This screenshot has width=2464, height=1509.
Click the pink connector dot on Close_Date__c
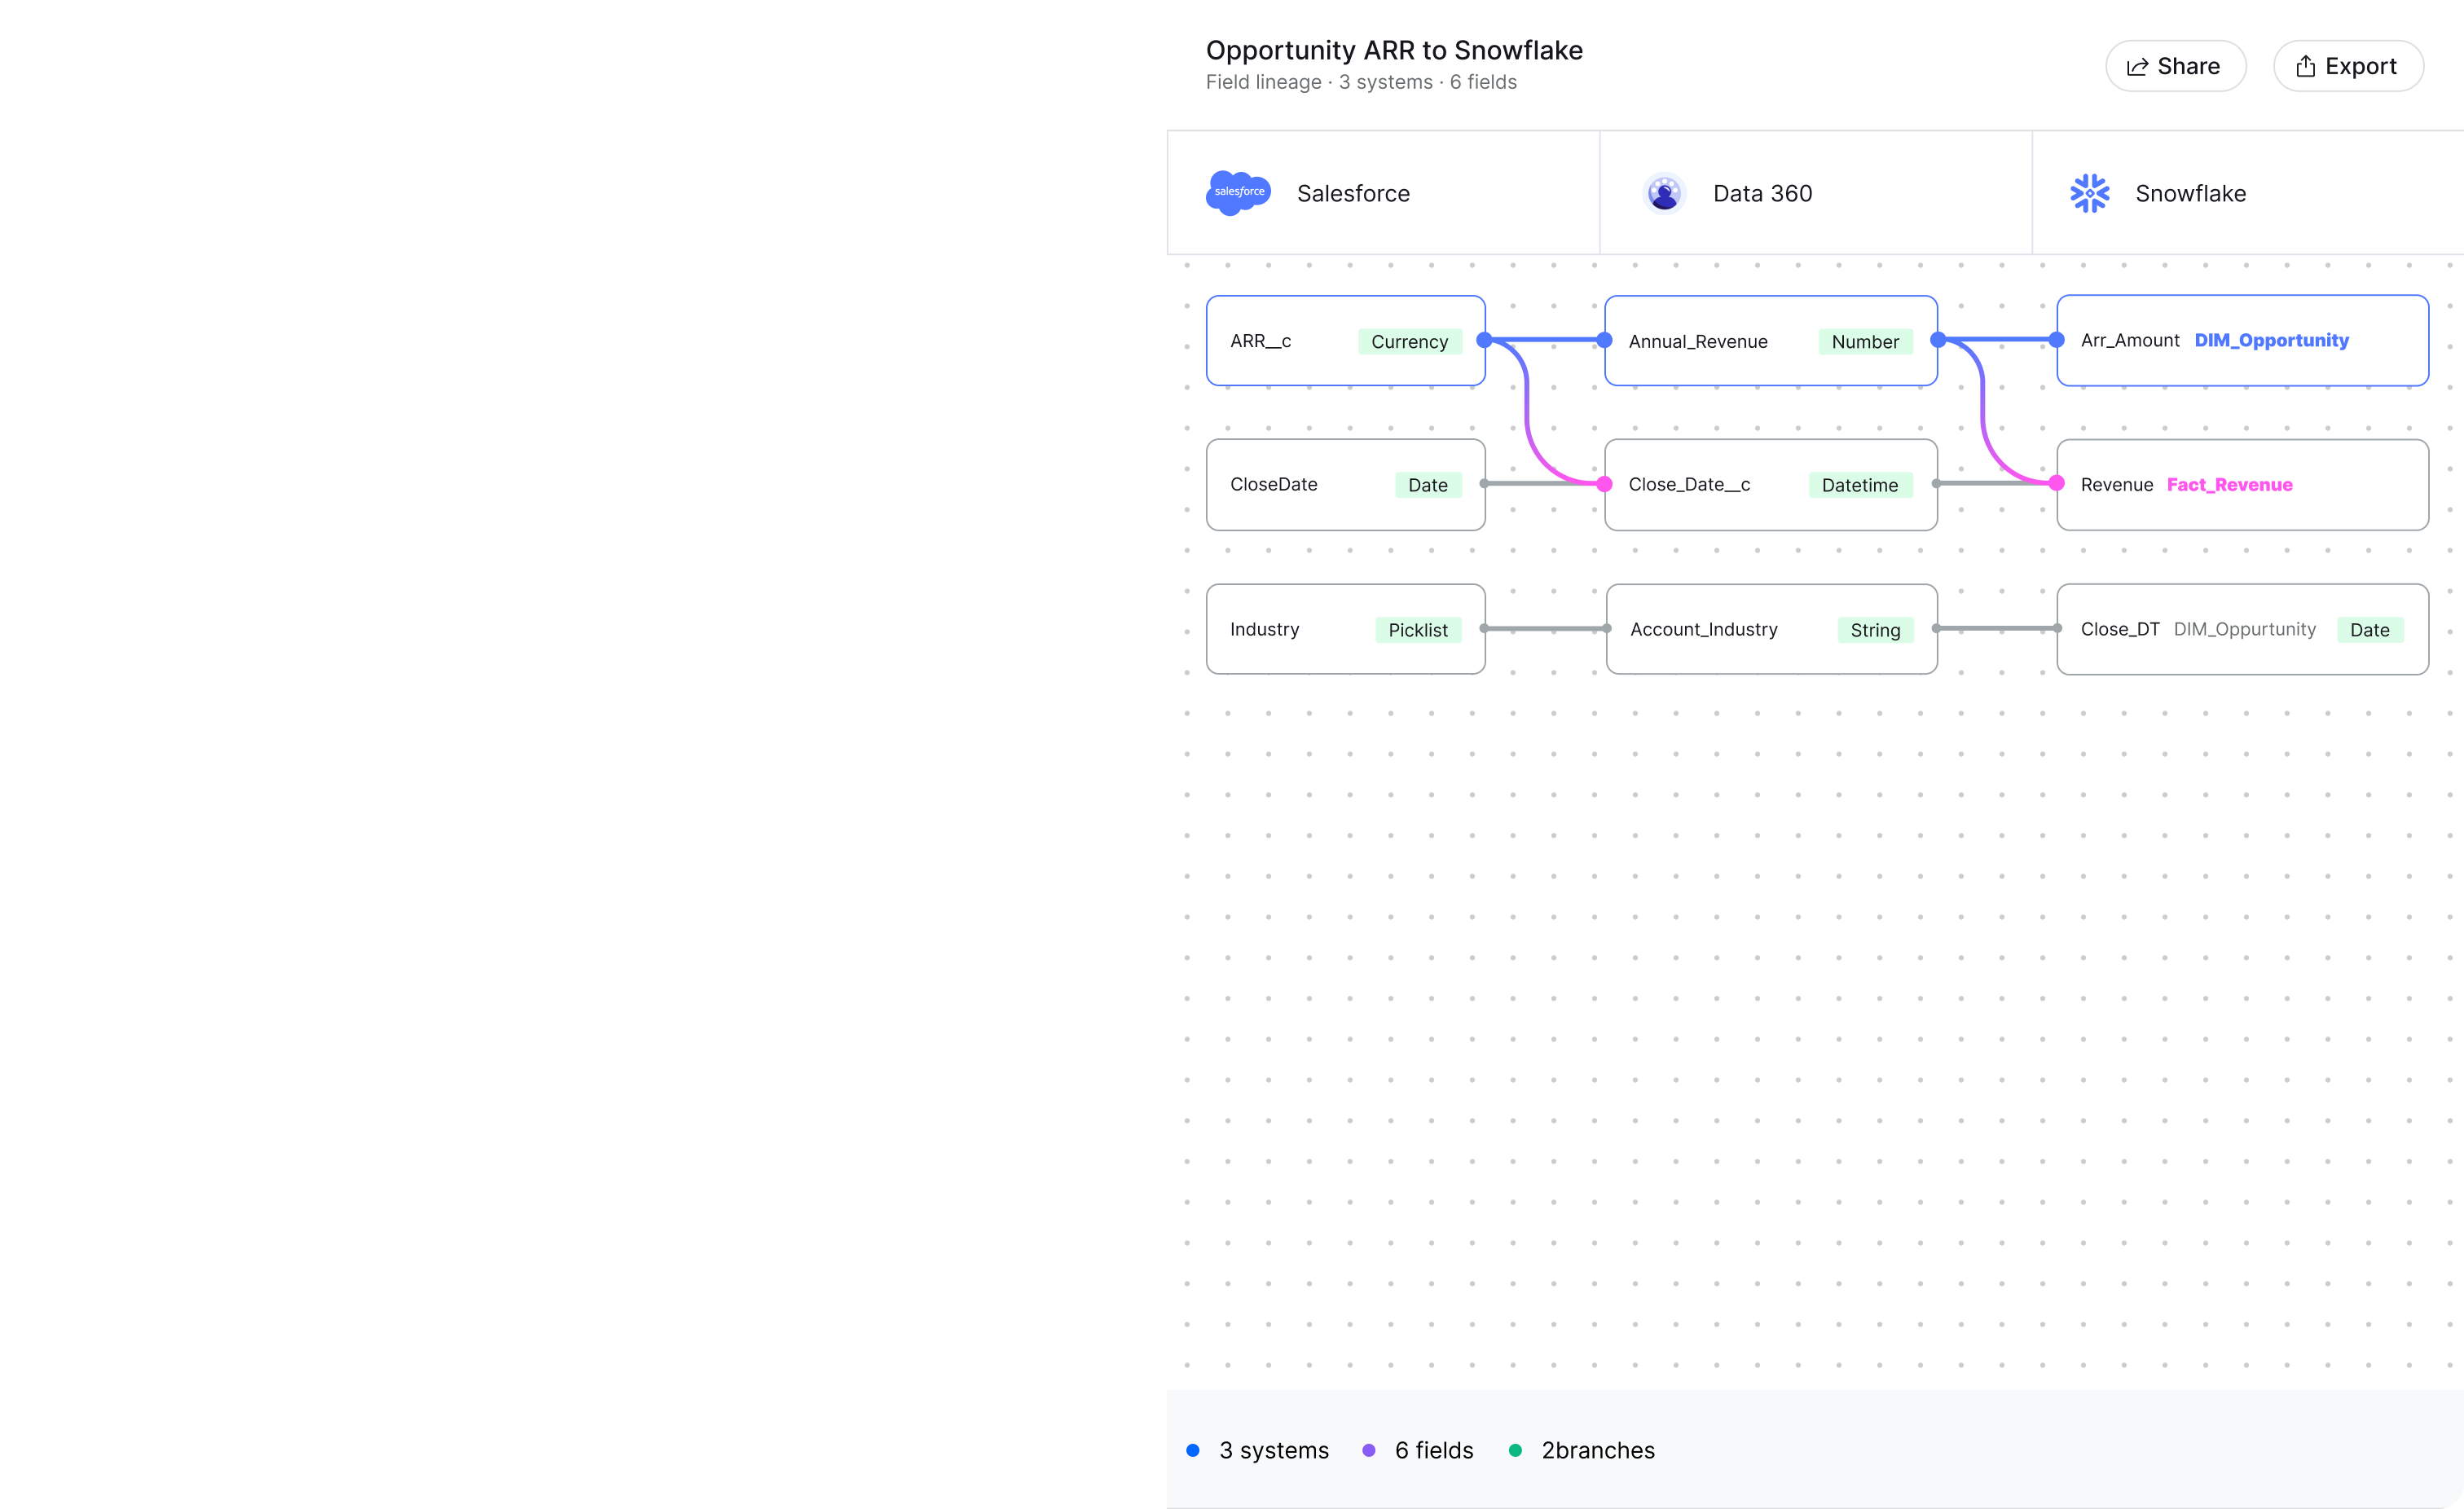1604,484
